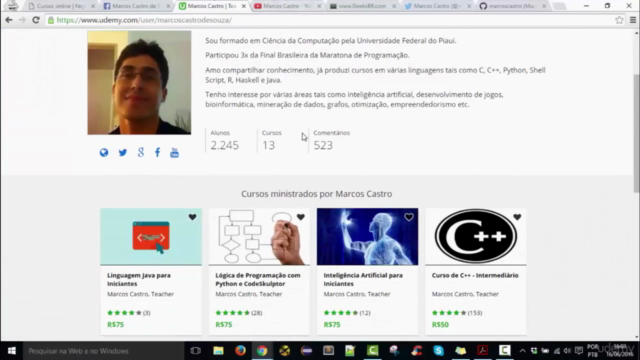Open Linguagem Java para Iniciantes thumbnail
This screenshot has height=360, width=640.
pyautogui.click(x=151, y=237)
